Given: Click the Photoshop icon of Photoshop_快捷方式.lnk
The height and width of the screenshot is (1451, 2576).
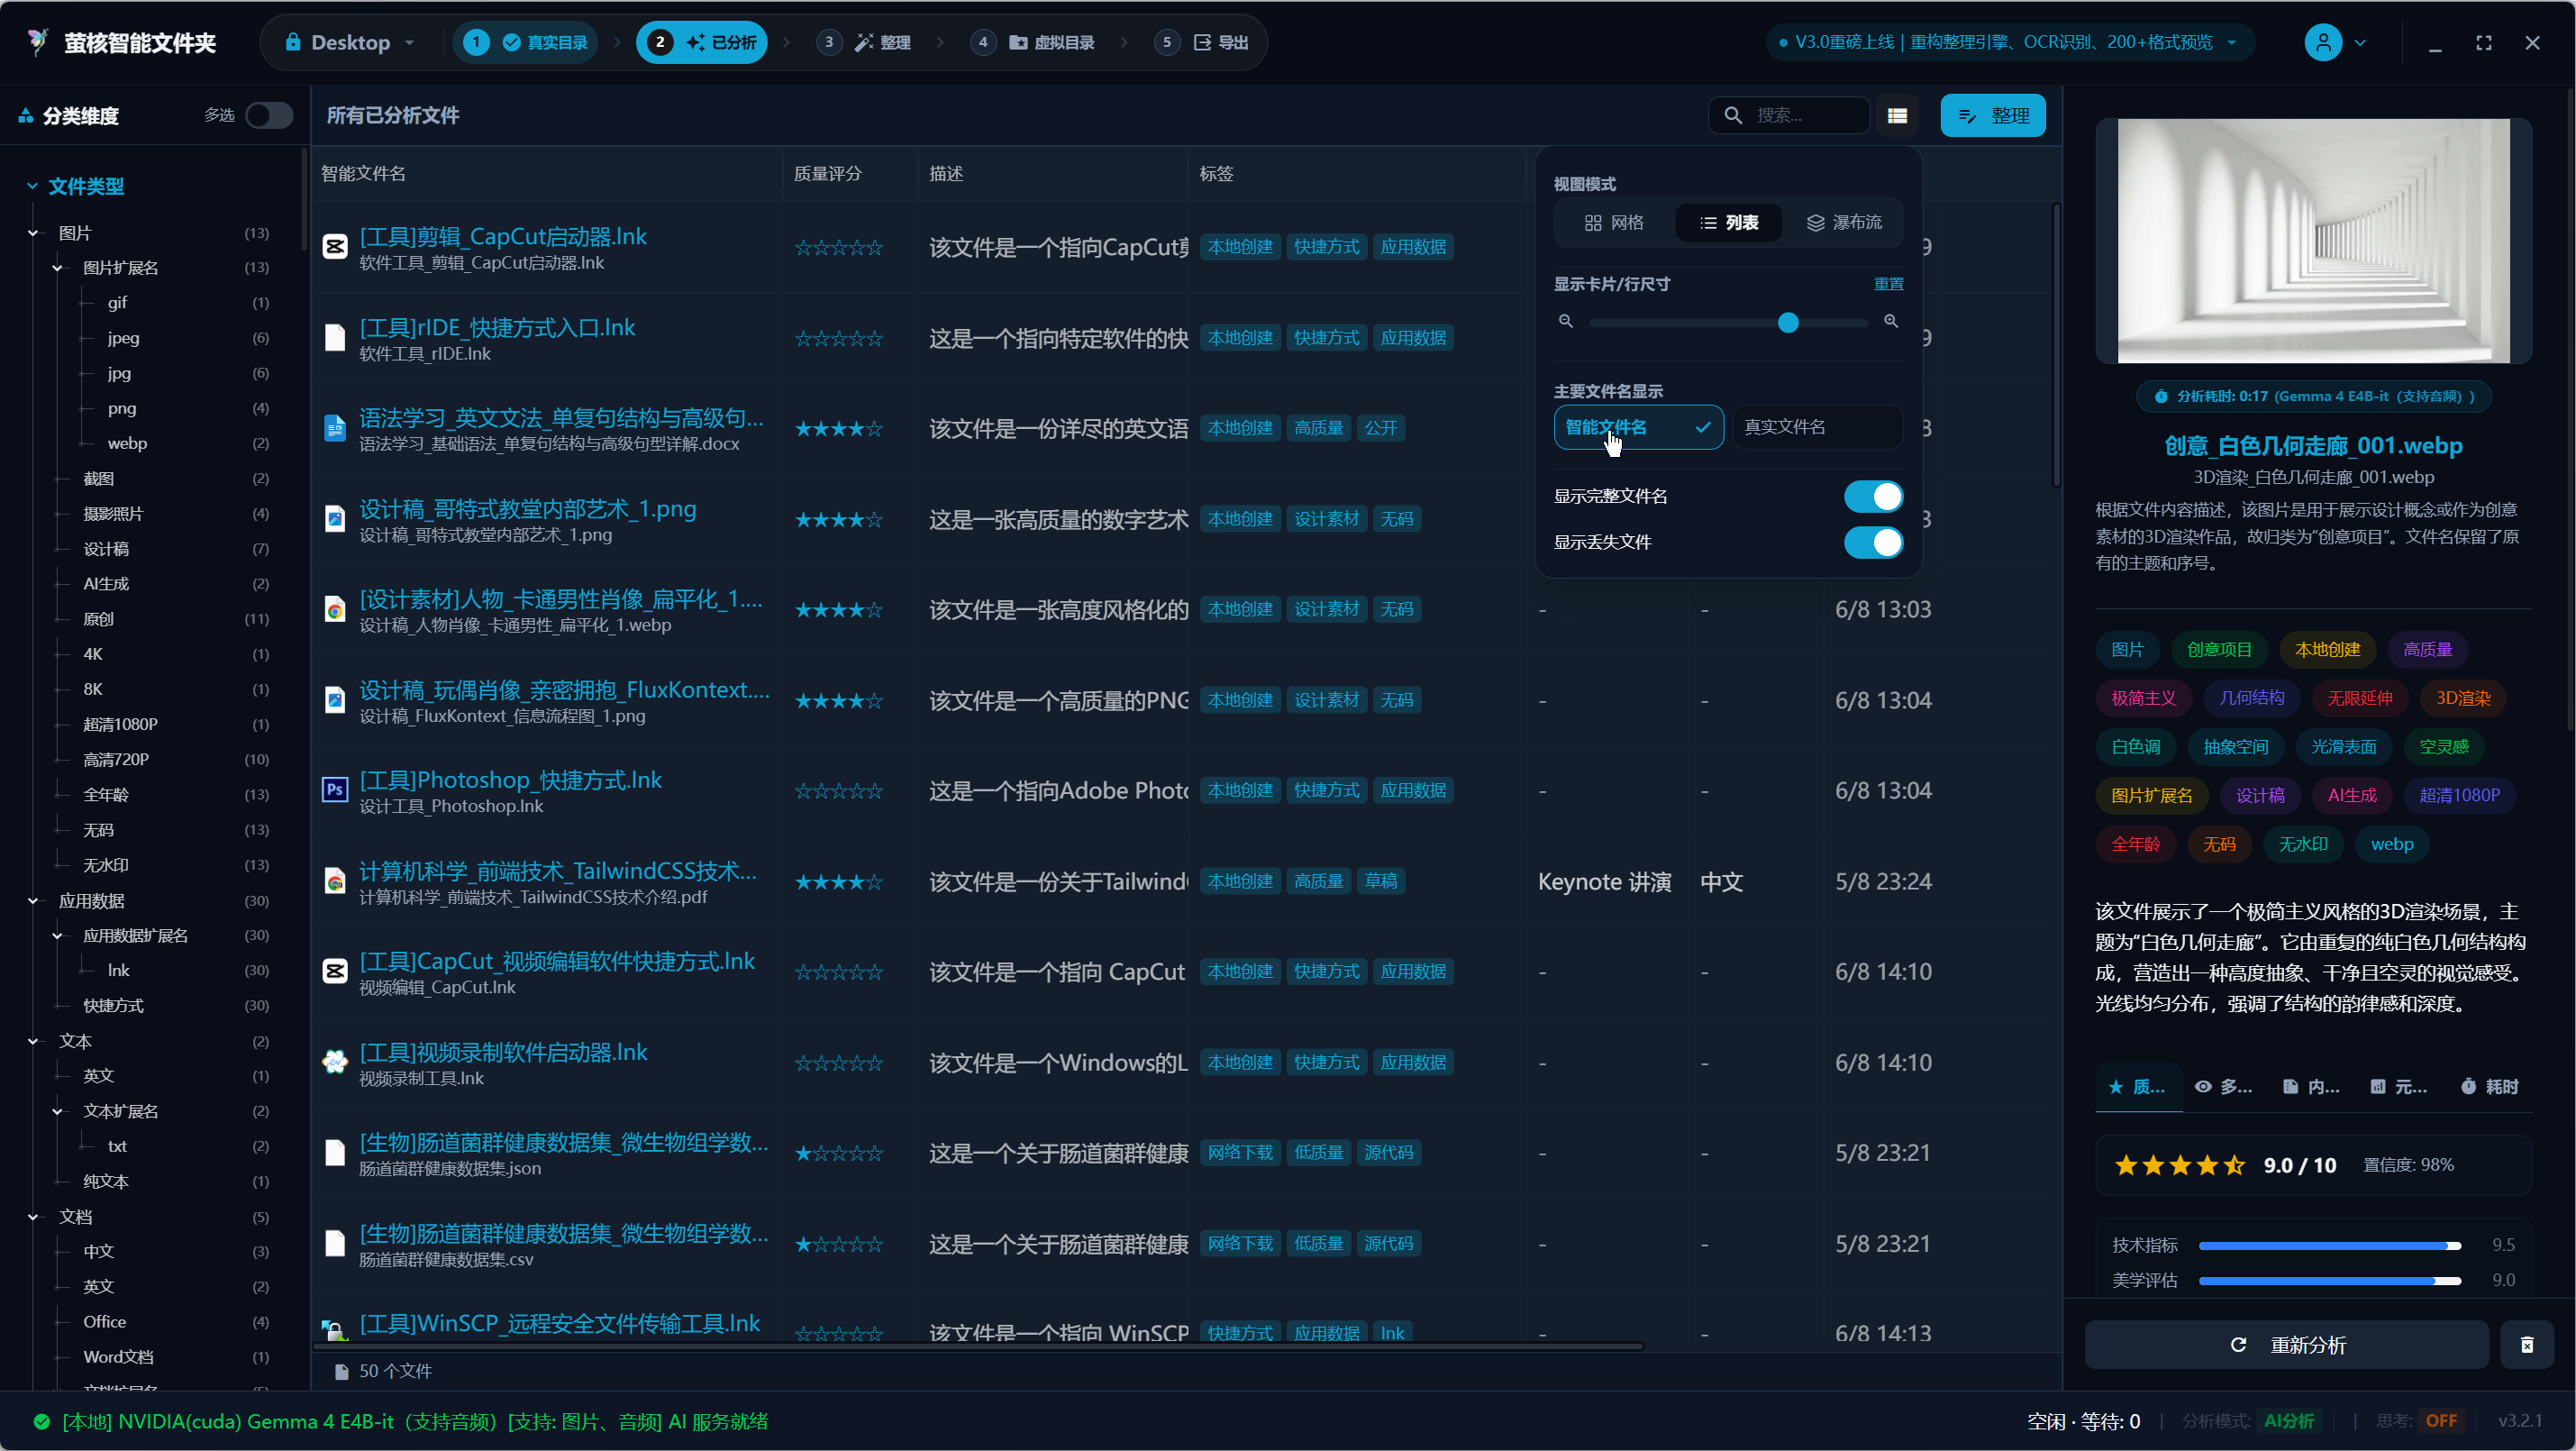Looking at the screenshot, I should 335,790.
